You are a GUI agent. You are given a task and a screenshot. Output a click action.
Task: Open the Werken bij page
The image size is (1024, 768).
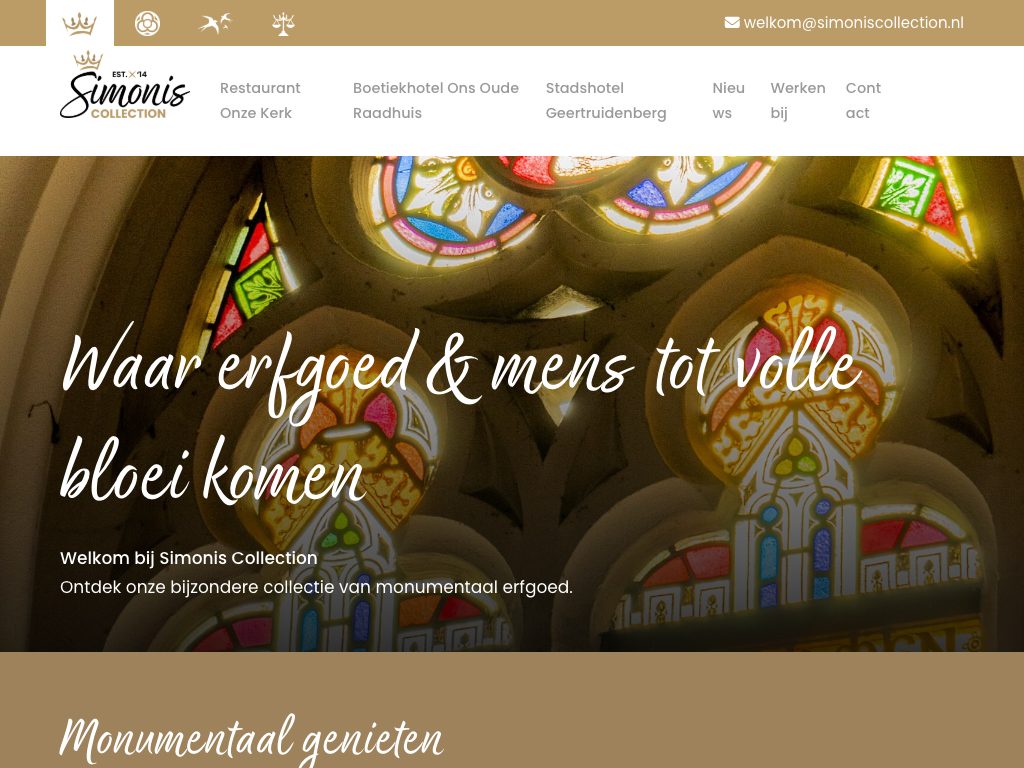tap(797, 101)
